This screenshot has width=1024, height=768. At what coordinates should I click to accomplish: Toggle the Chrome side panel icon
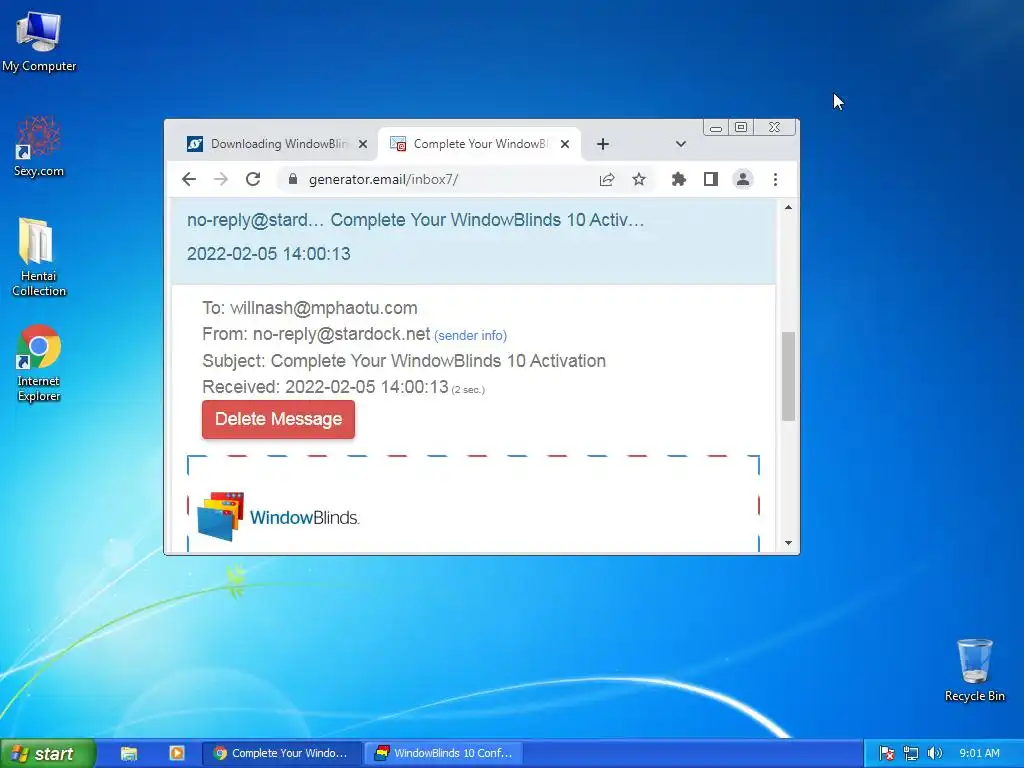coord(711,179)
